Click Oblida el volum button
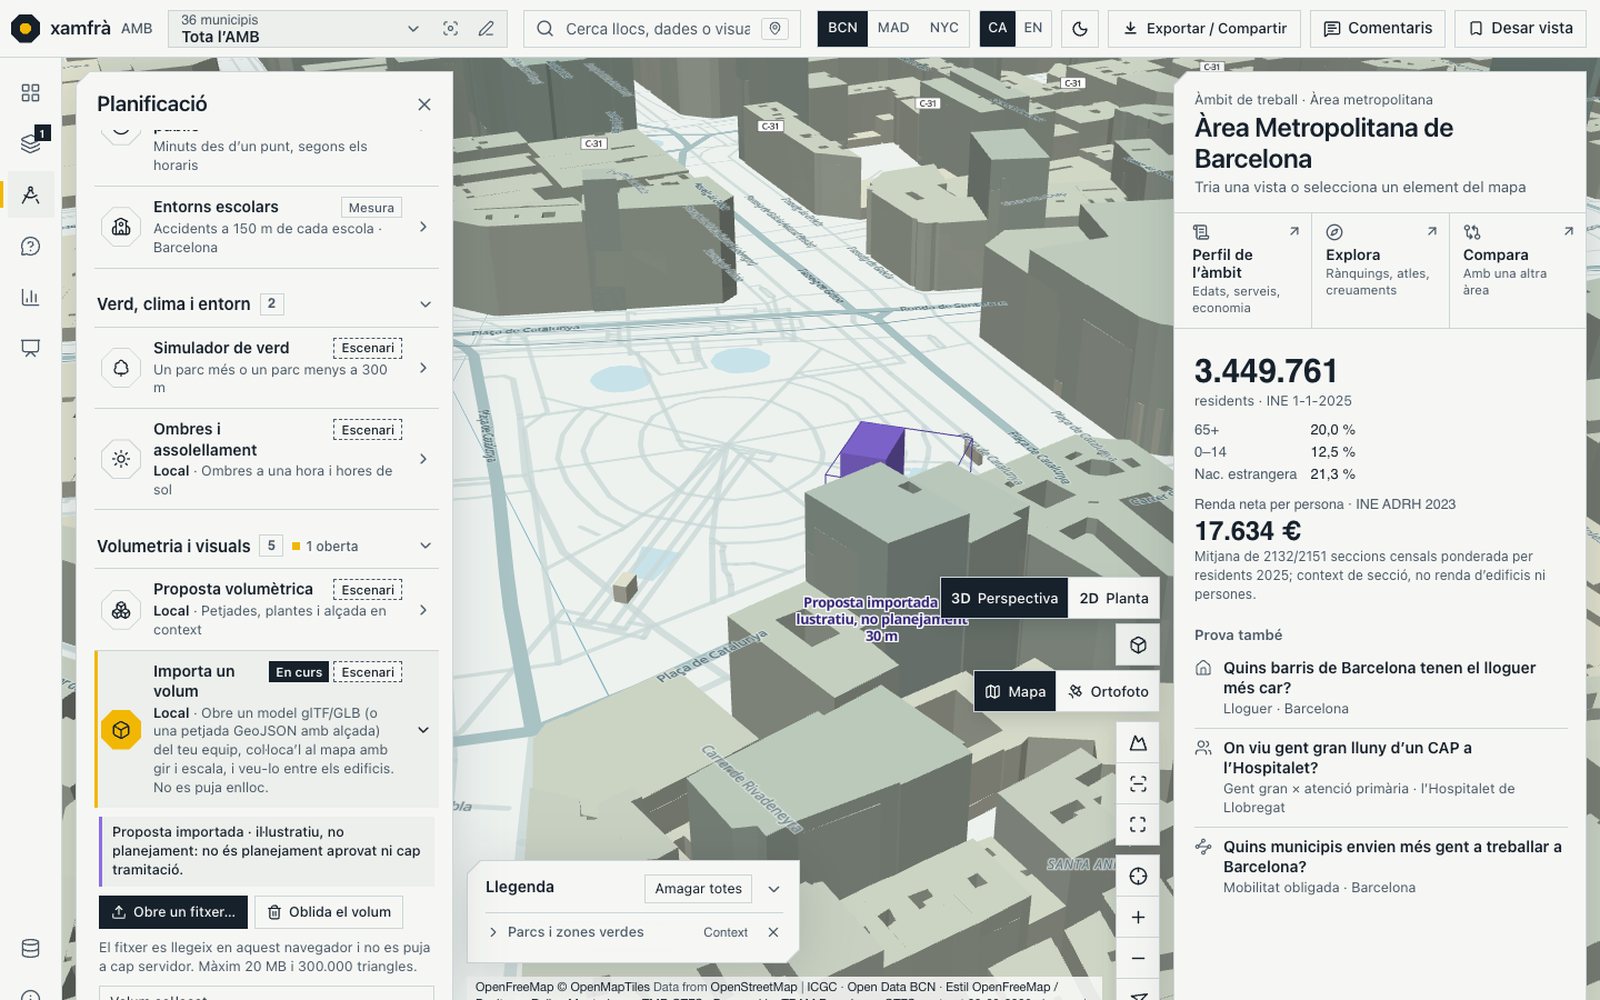This screenshot has width=1600, height=1000. click(329, 912)
